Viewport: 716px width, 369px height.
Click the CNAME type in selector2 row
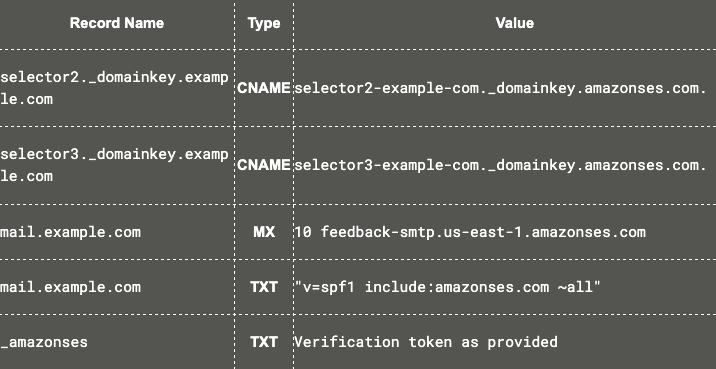(x=264, y=88)
